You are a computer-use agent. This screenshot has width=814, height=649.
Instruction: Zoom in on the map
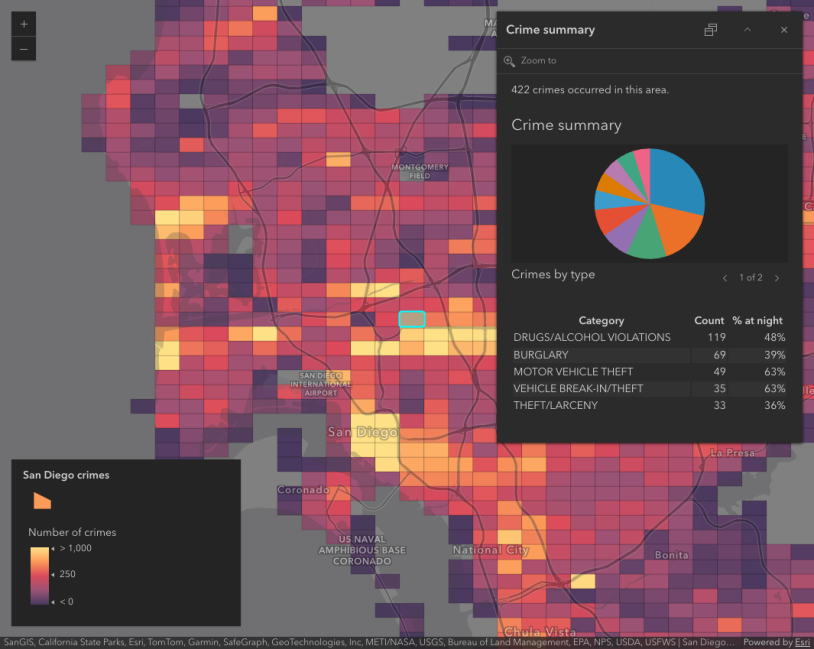[22, 22]
